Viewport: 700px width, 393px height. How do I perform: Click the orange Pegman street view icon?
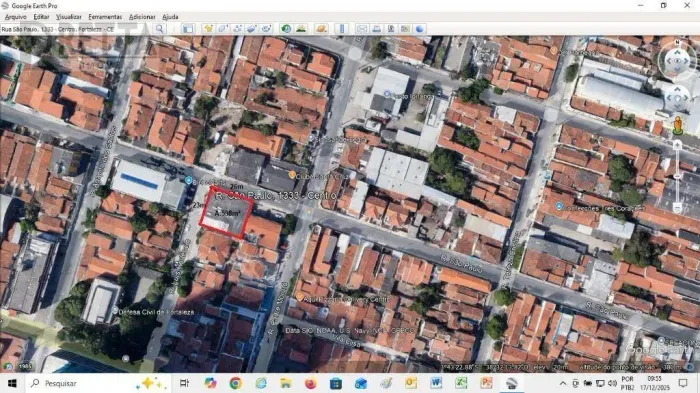coord(677,125)
